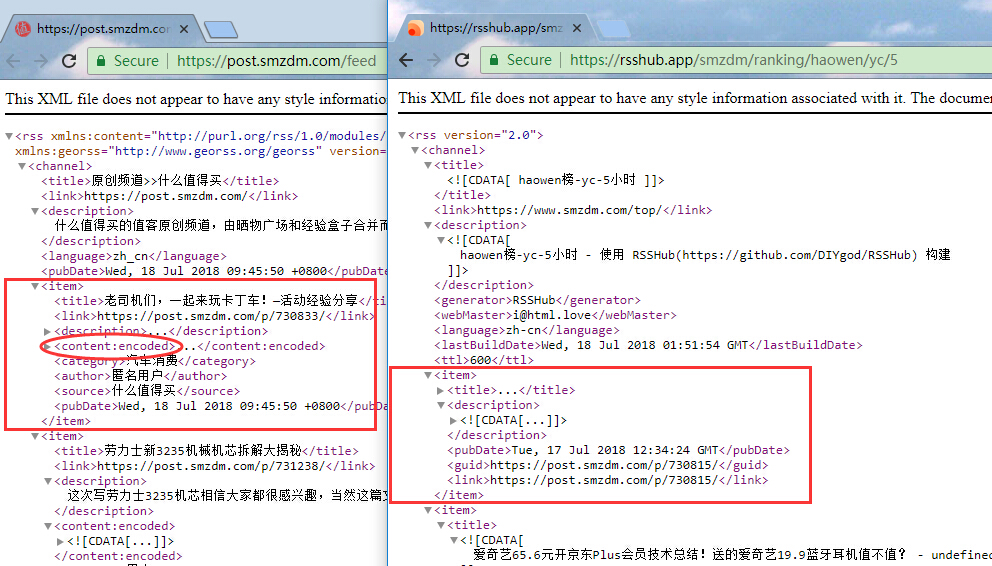Collapse the description node under right channel
This screenshot has width=992, height=566.
tap(428, 225)
